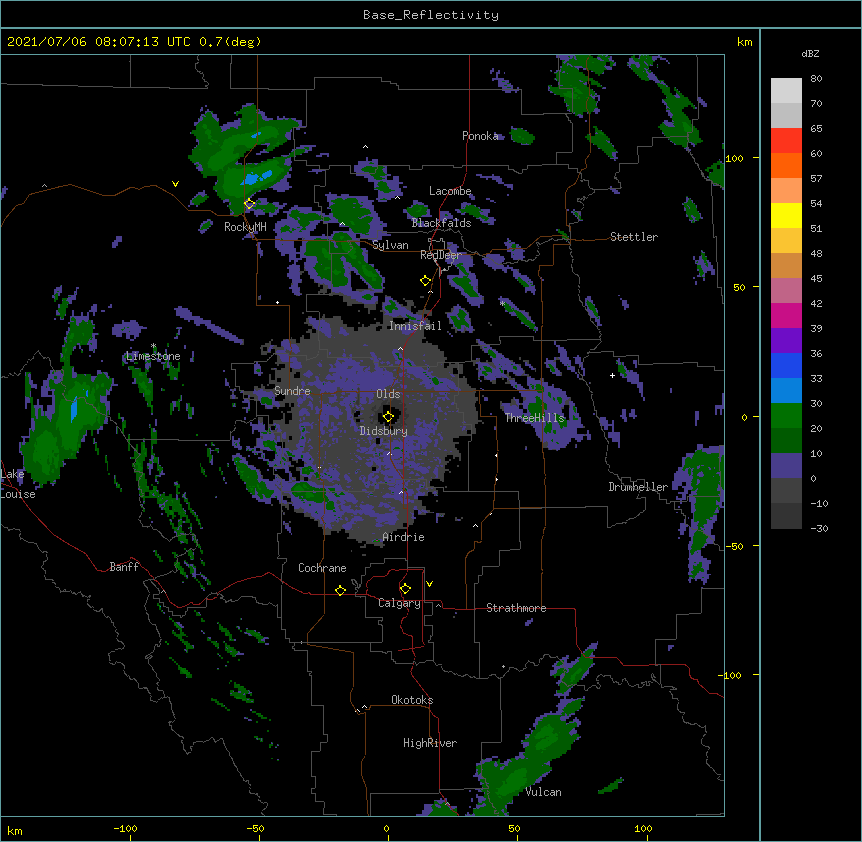Click the Lacombe city label
This screenshot has height=842, width=862.
click(450, 191)
